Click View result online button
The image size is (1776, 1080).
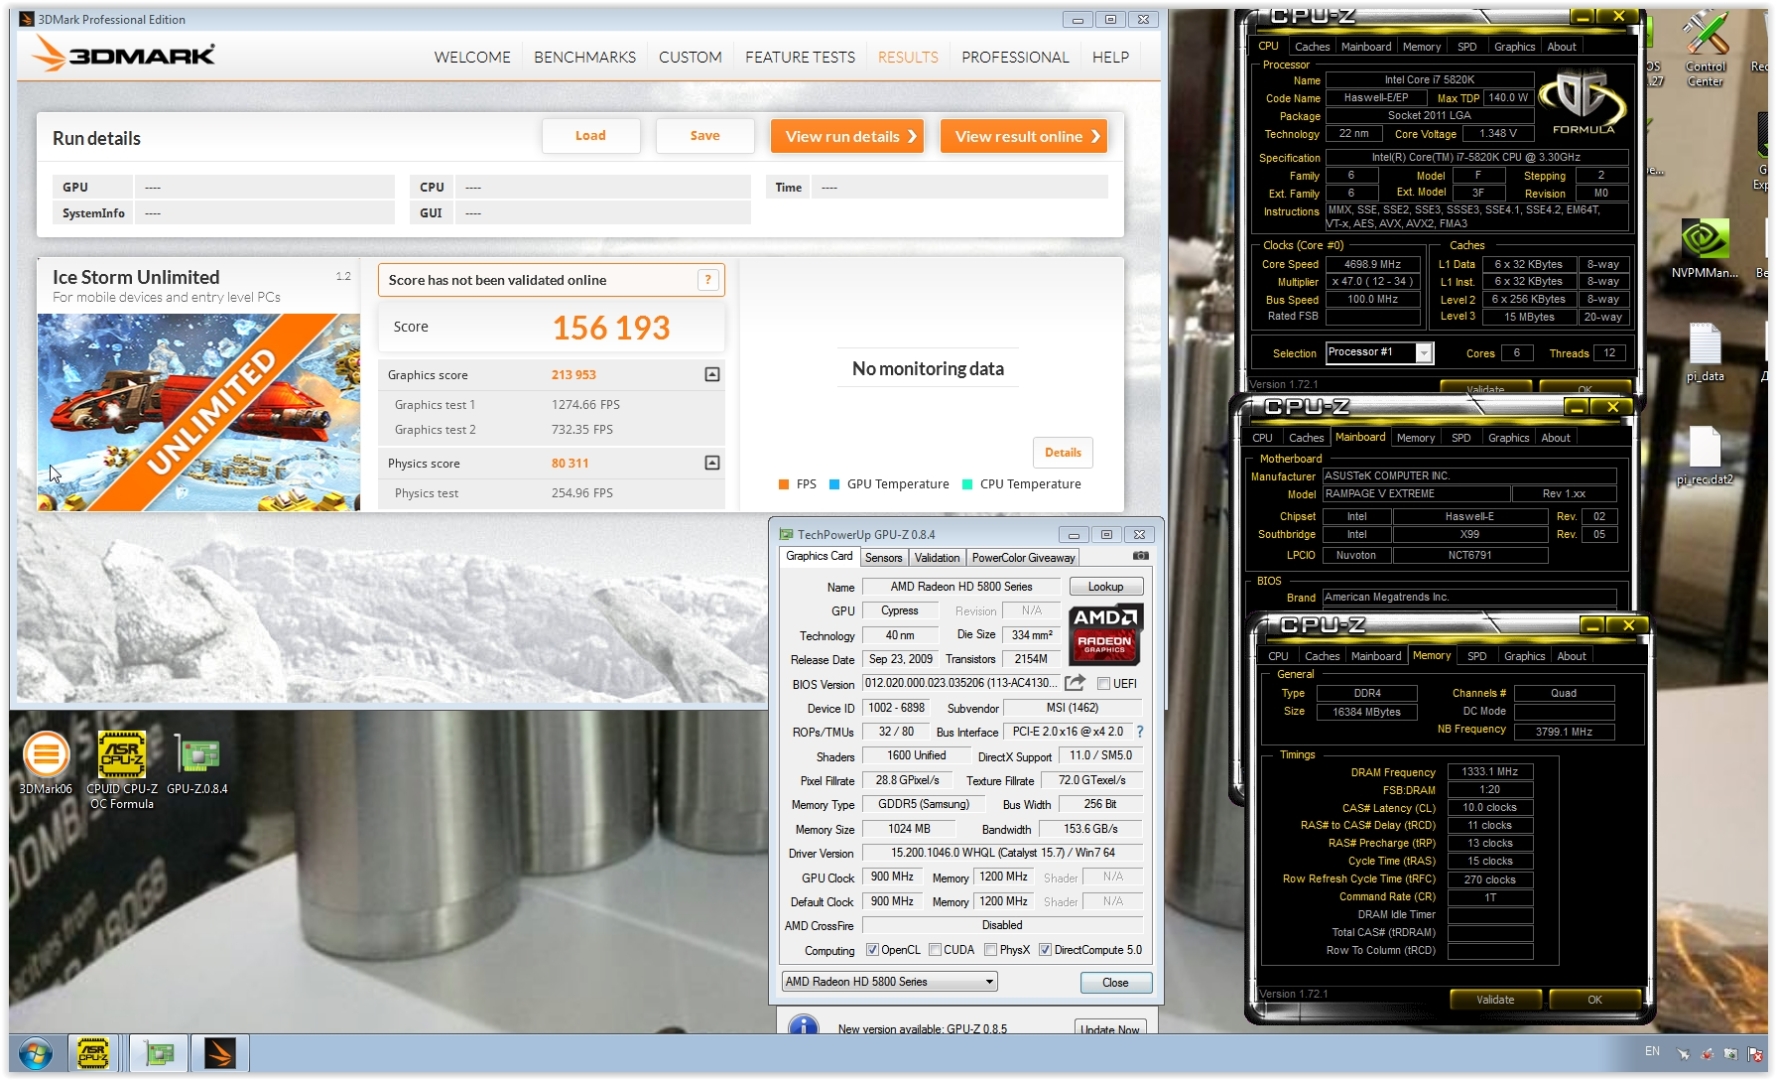click(1024, 136)
